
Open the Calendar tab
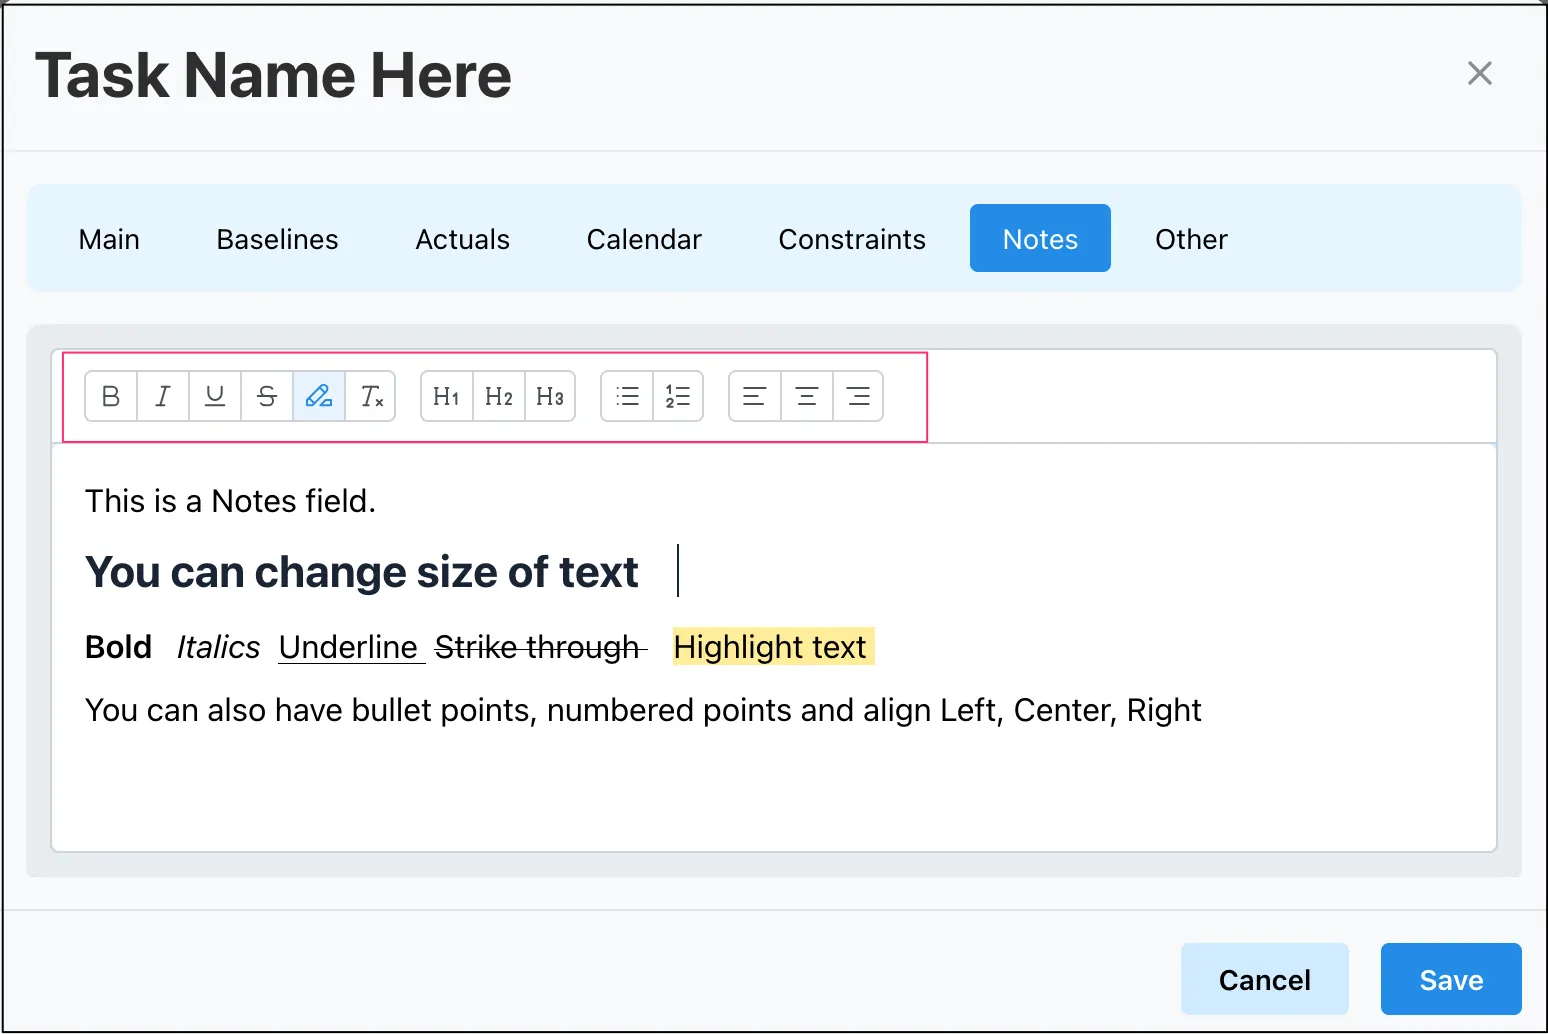click(644, 239)
